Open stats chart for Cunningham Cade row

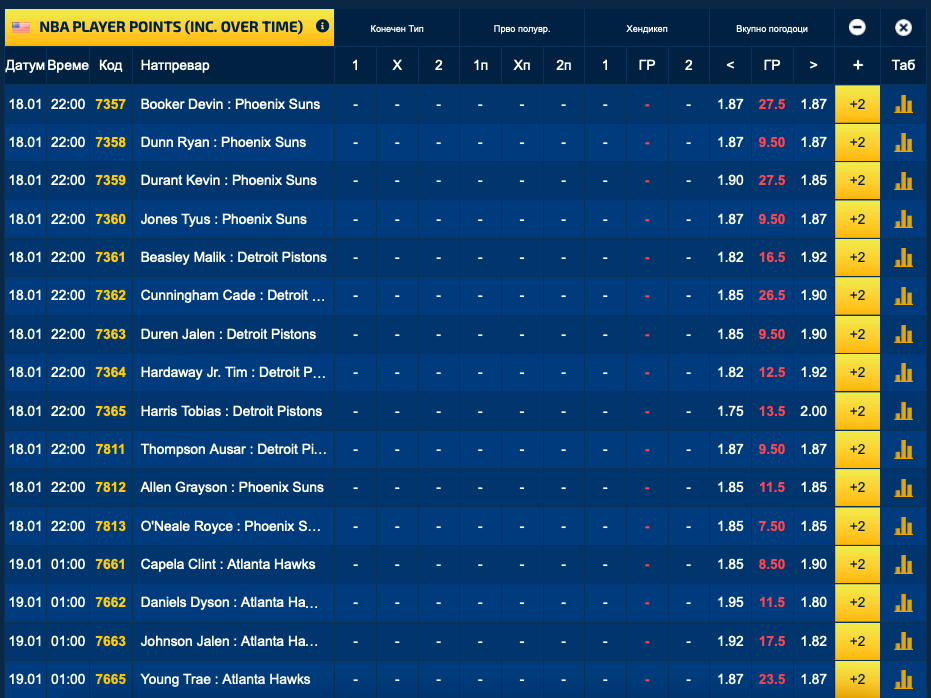click(903, 296)
